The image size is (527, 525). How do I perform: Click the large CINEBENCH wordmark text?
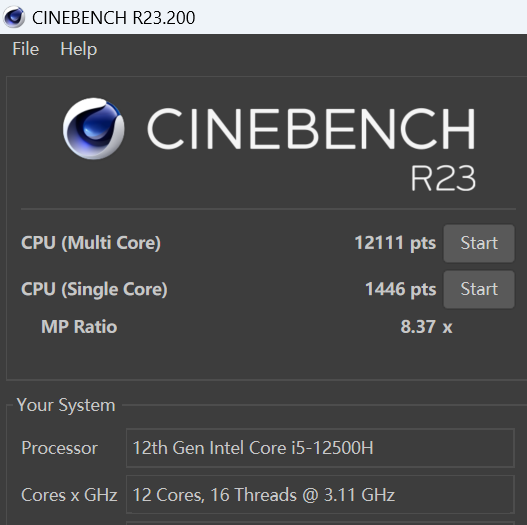[x=311, y=128]
